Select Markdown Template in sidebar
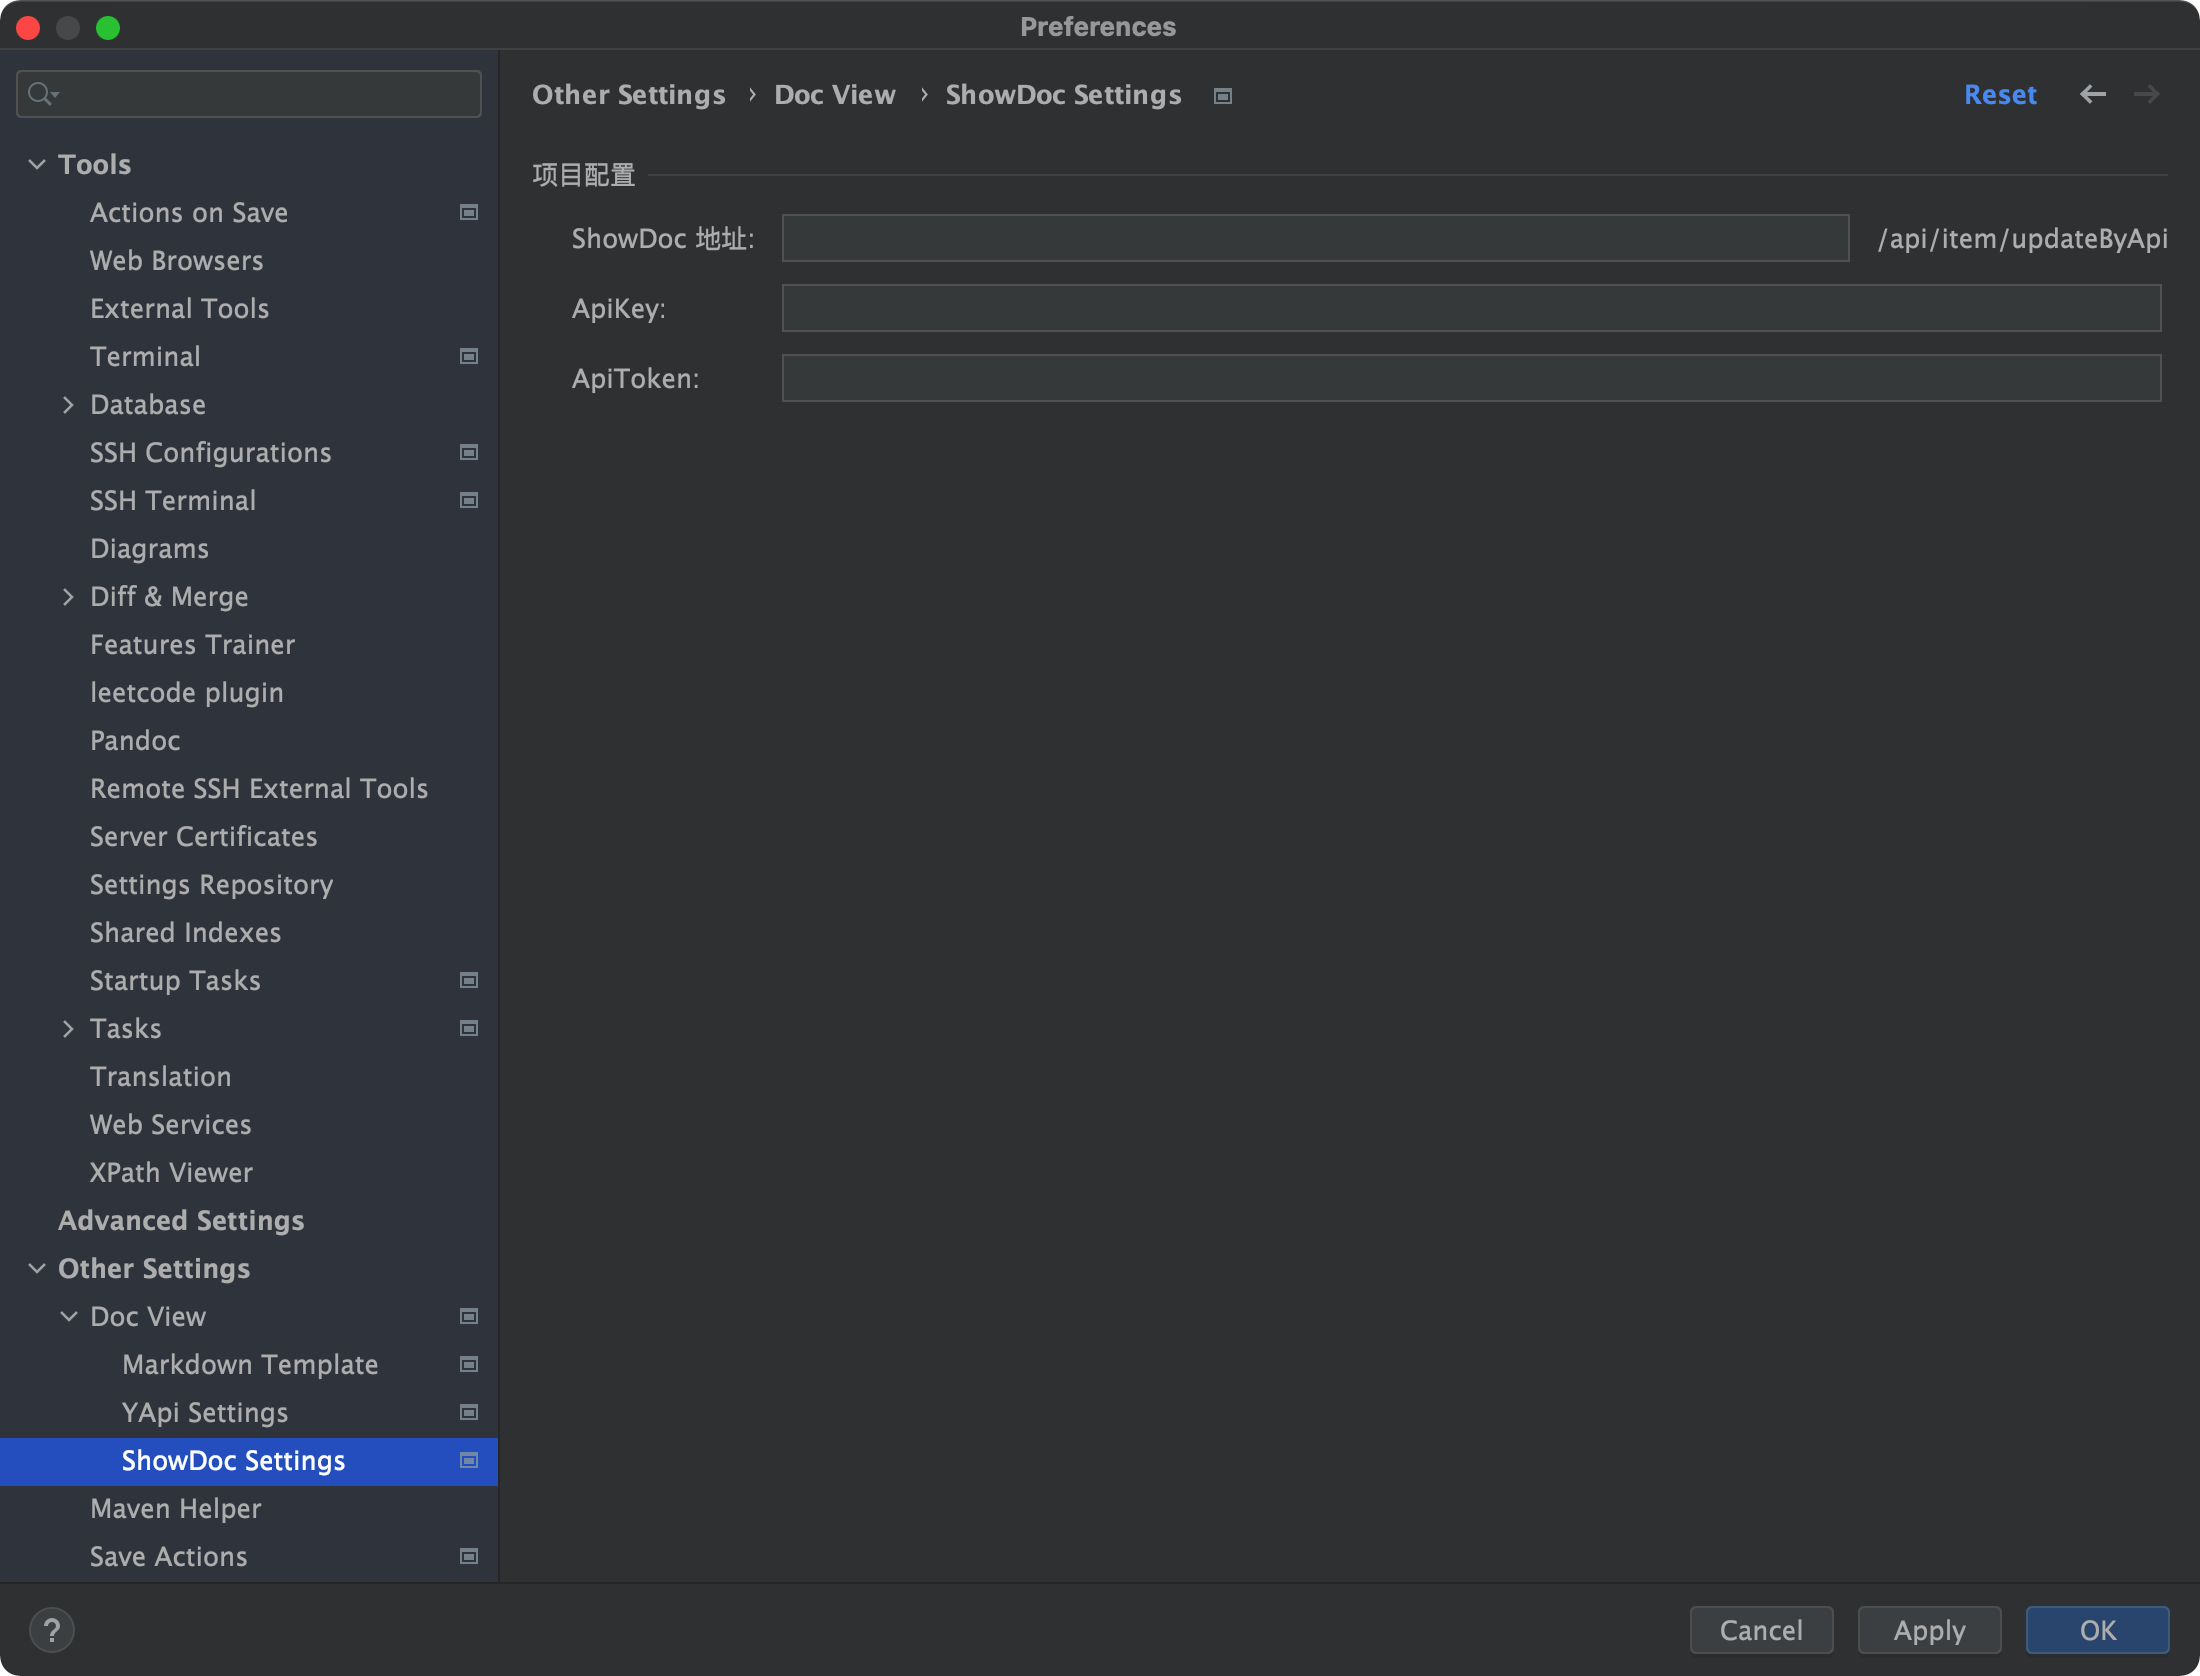This screenshot has width=2200, height=1676. tap(250, 1364)
